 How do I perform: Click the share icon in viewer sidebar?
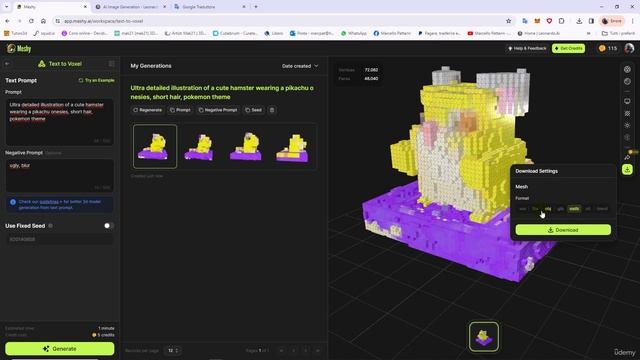pyautogui.click(x=627, y=157)
